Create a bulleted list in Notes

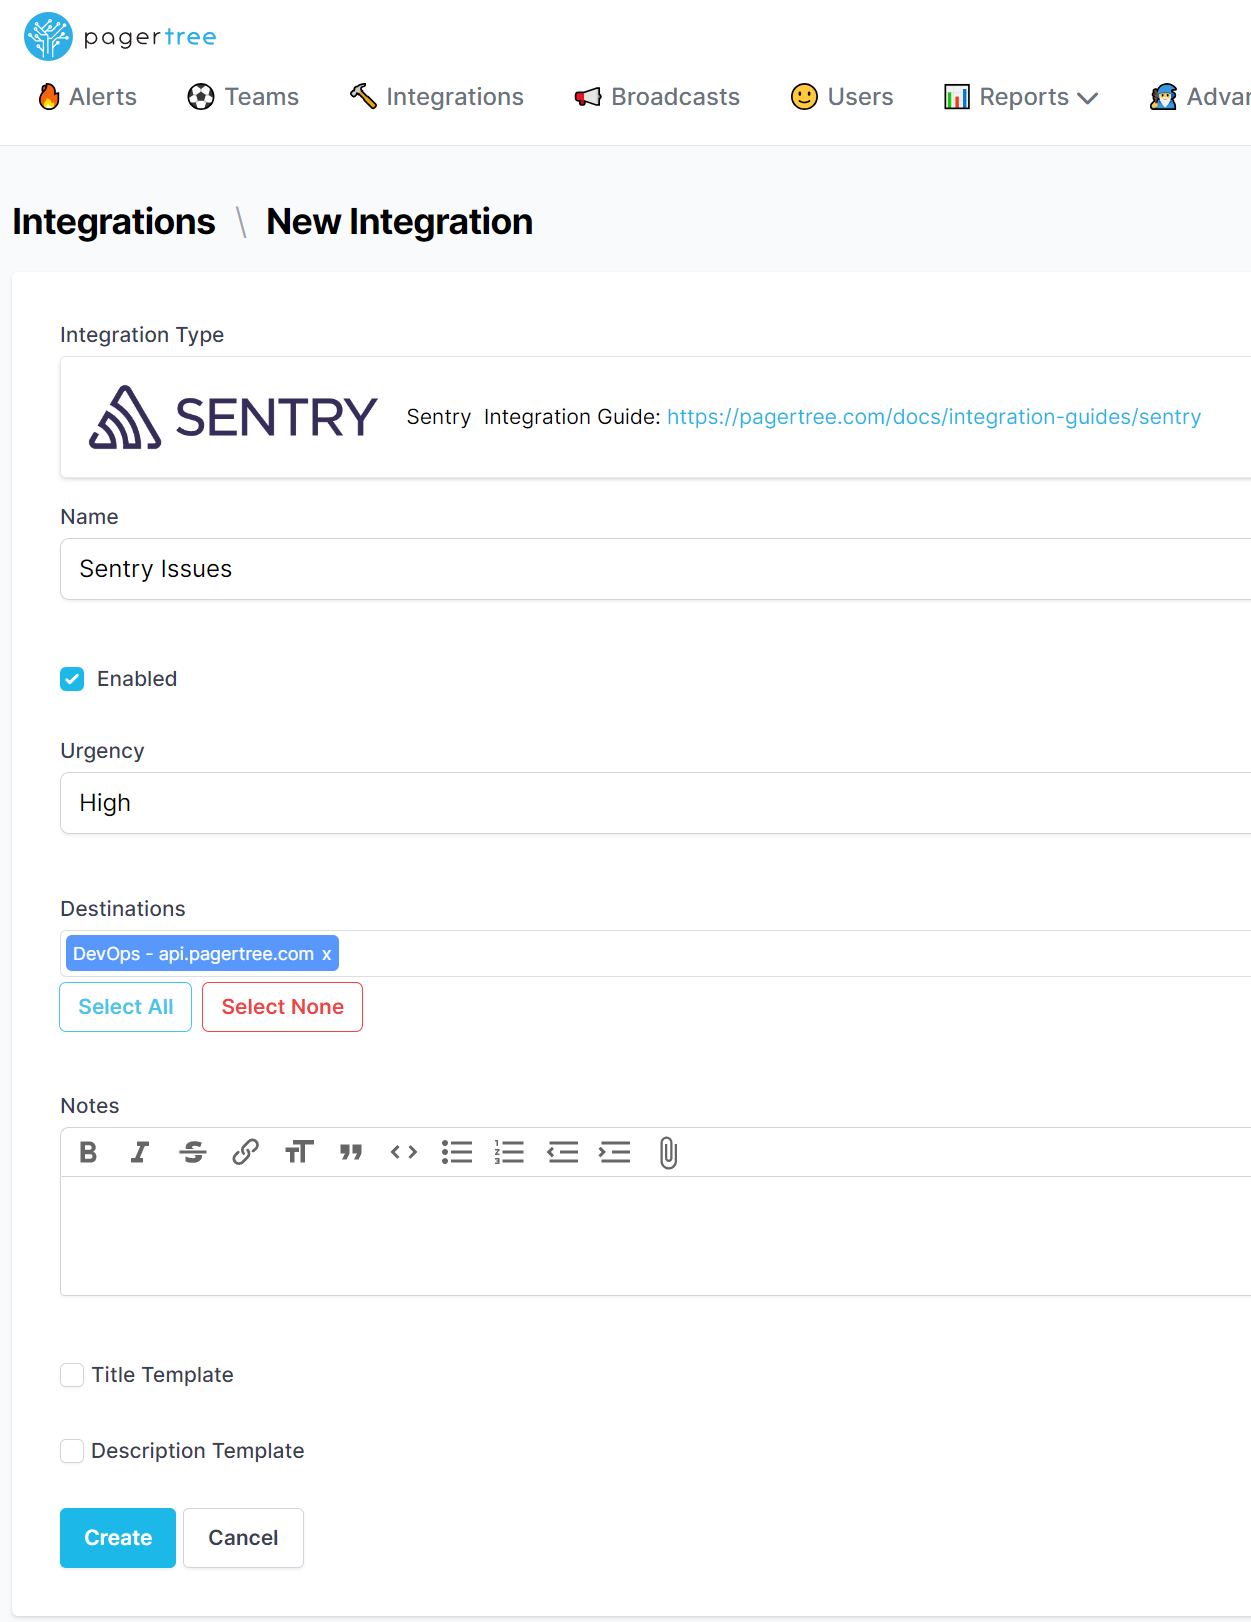[x=457, y=1152]
